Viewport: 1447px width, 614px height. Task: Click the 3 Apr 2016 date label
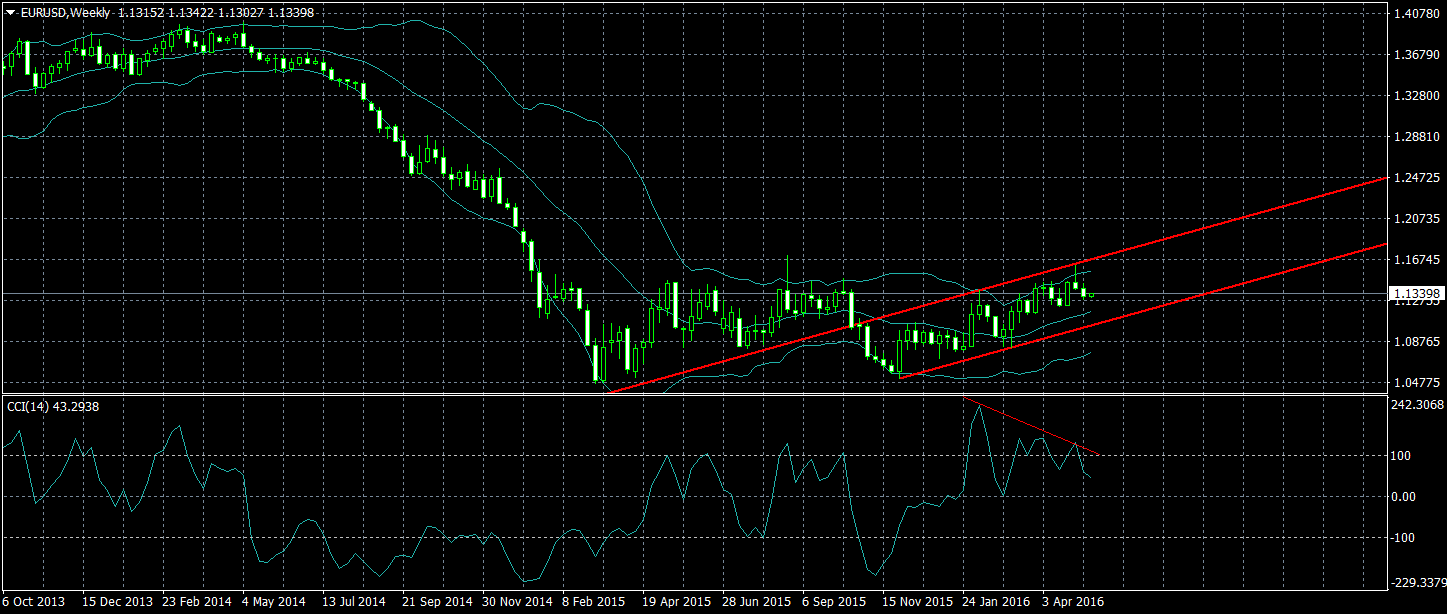[1074, 603]
